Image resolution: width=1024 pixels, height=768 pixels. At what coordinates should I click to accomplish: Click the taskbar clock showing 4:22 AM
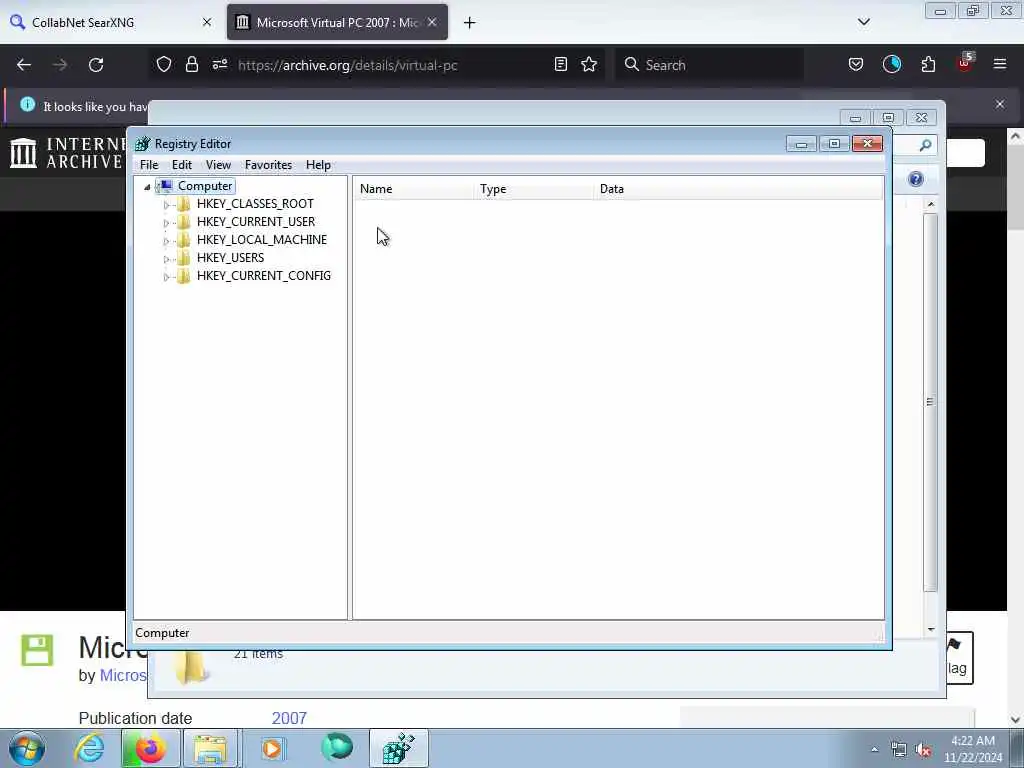coord(973,749)
